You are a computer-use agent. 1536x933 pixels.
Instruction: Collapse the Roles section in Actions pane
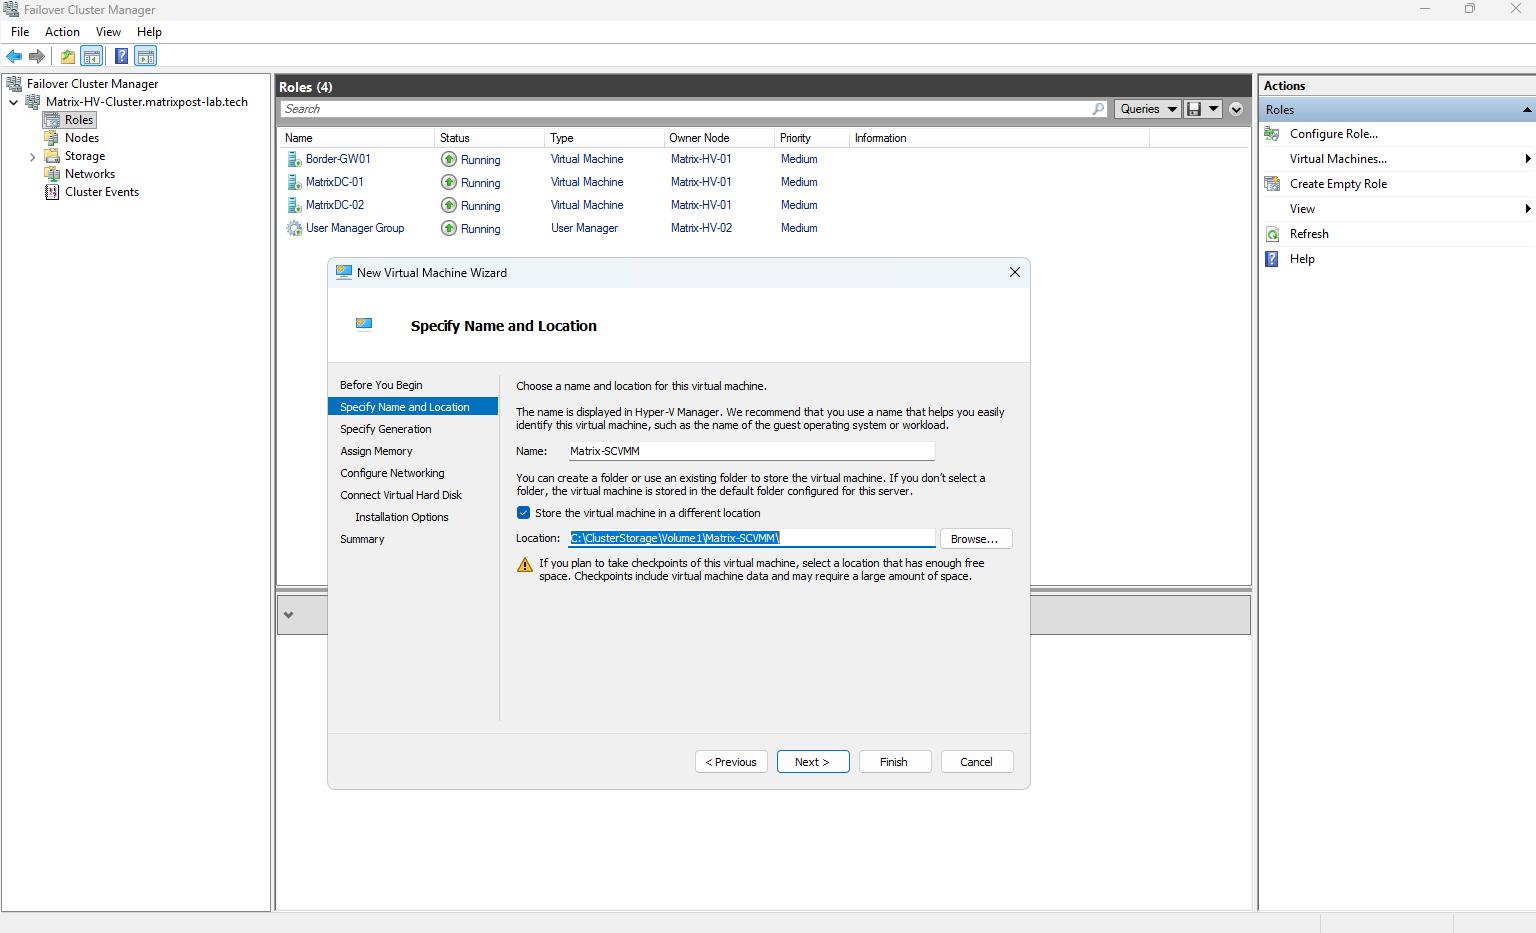(x=1527, y=110)
